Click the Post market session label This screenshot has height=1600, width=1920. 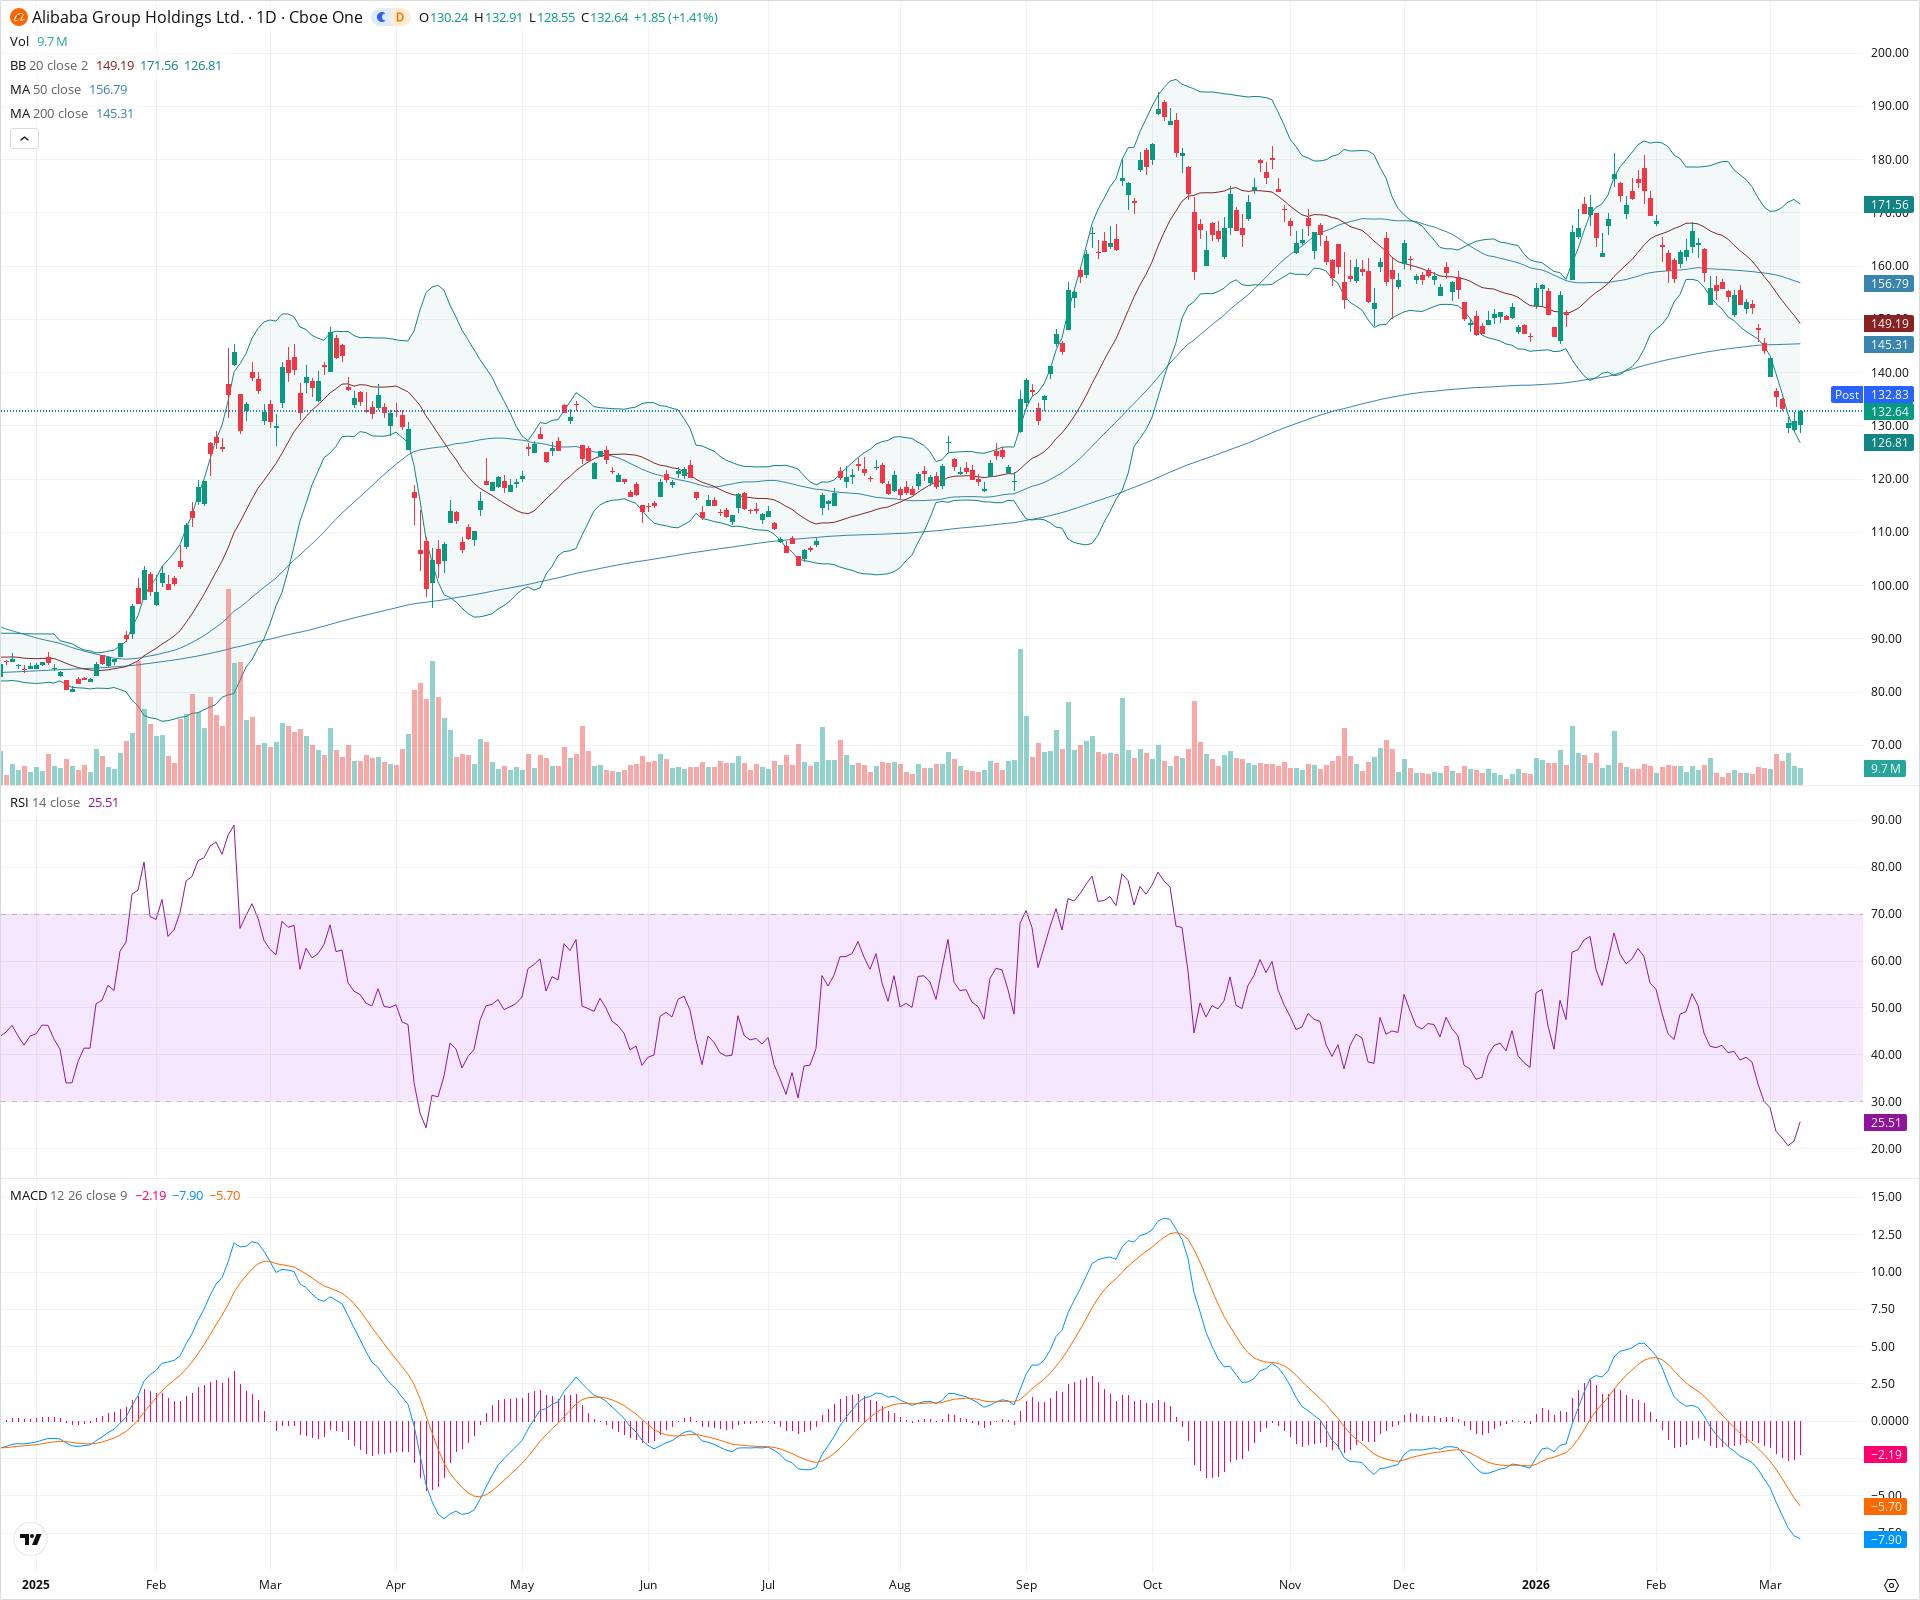click(1846, 395)
